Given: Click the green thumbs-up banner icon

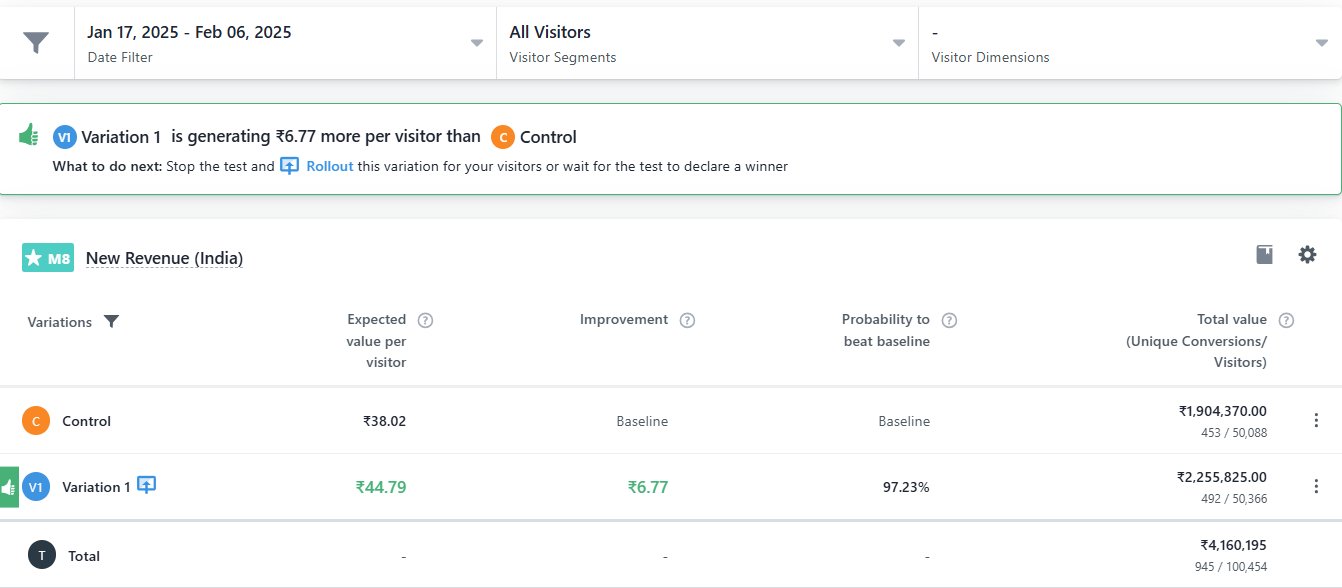Looking at the screenshot, I should point(29,134).
